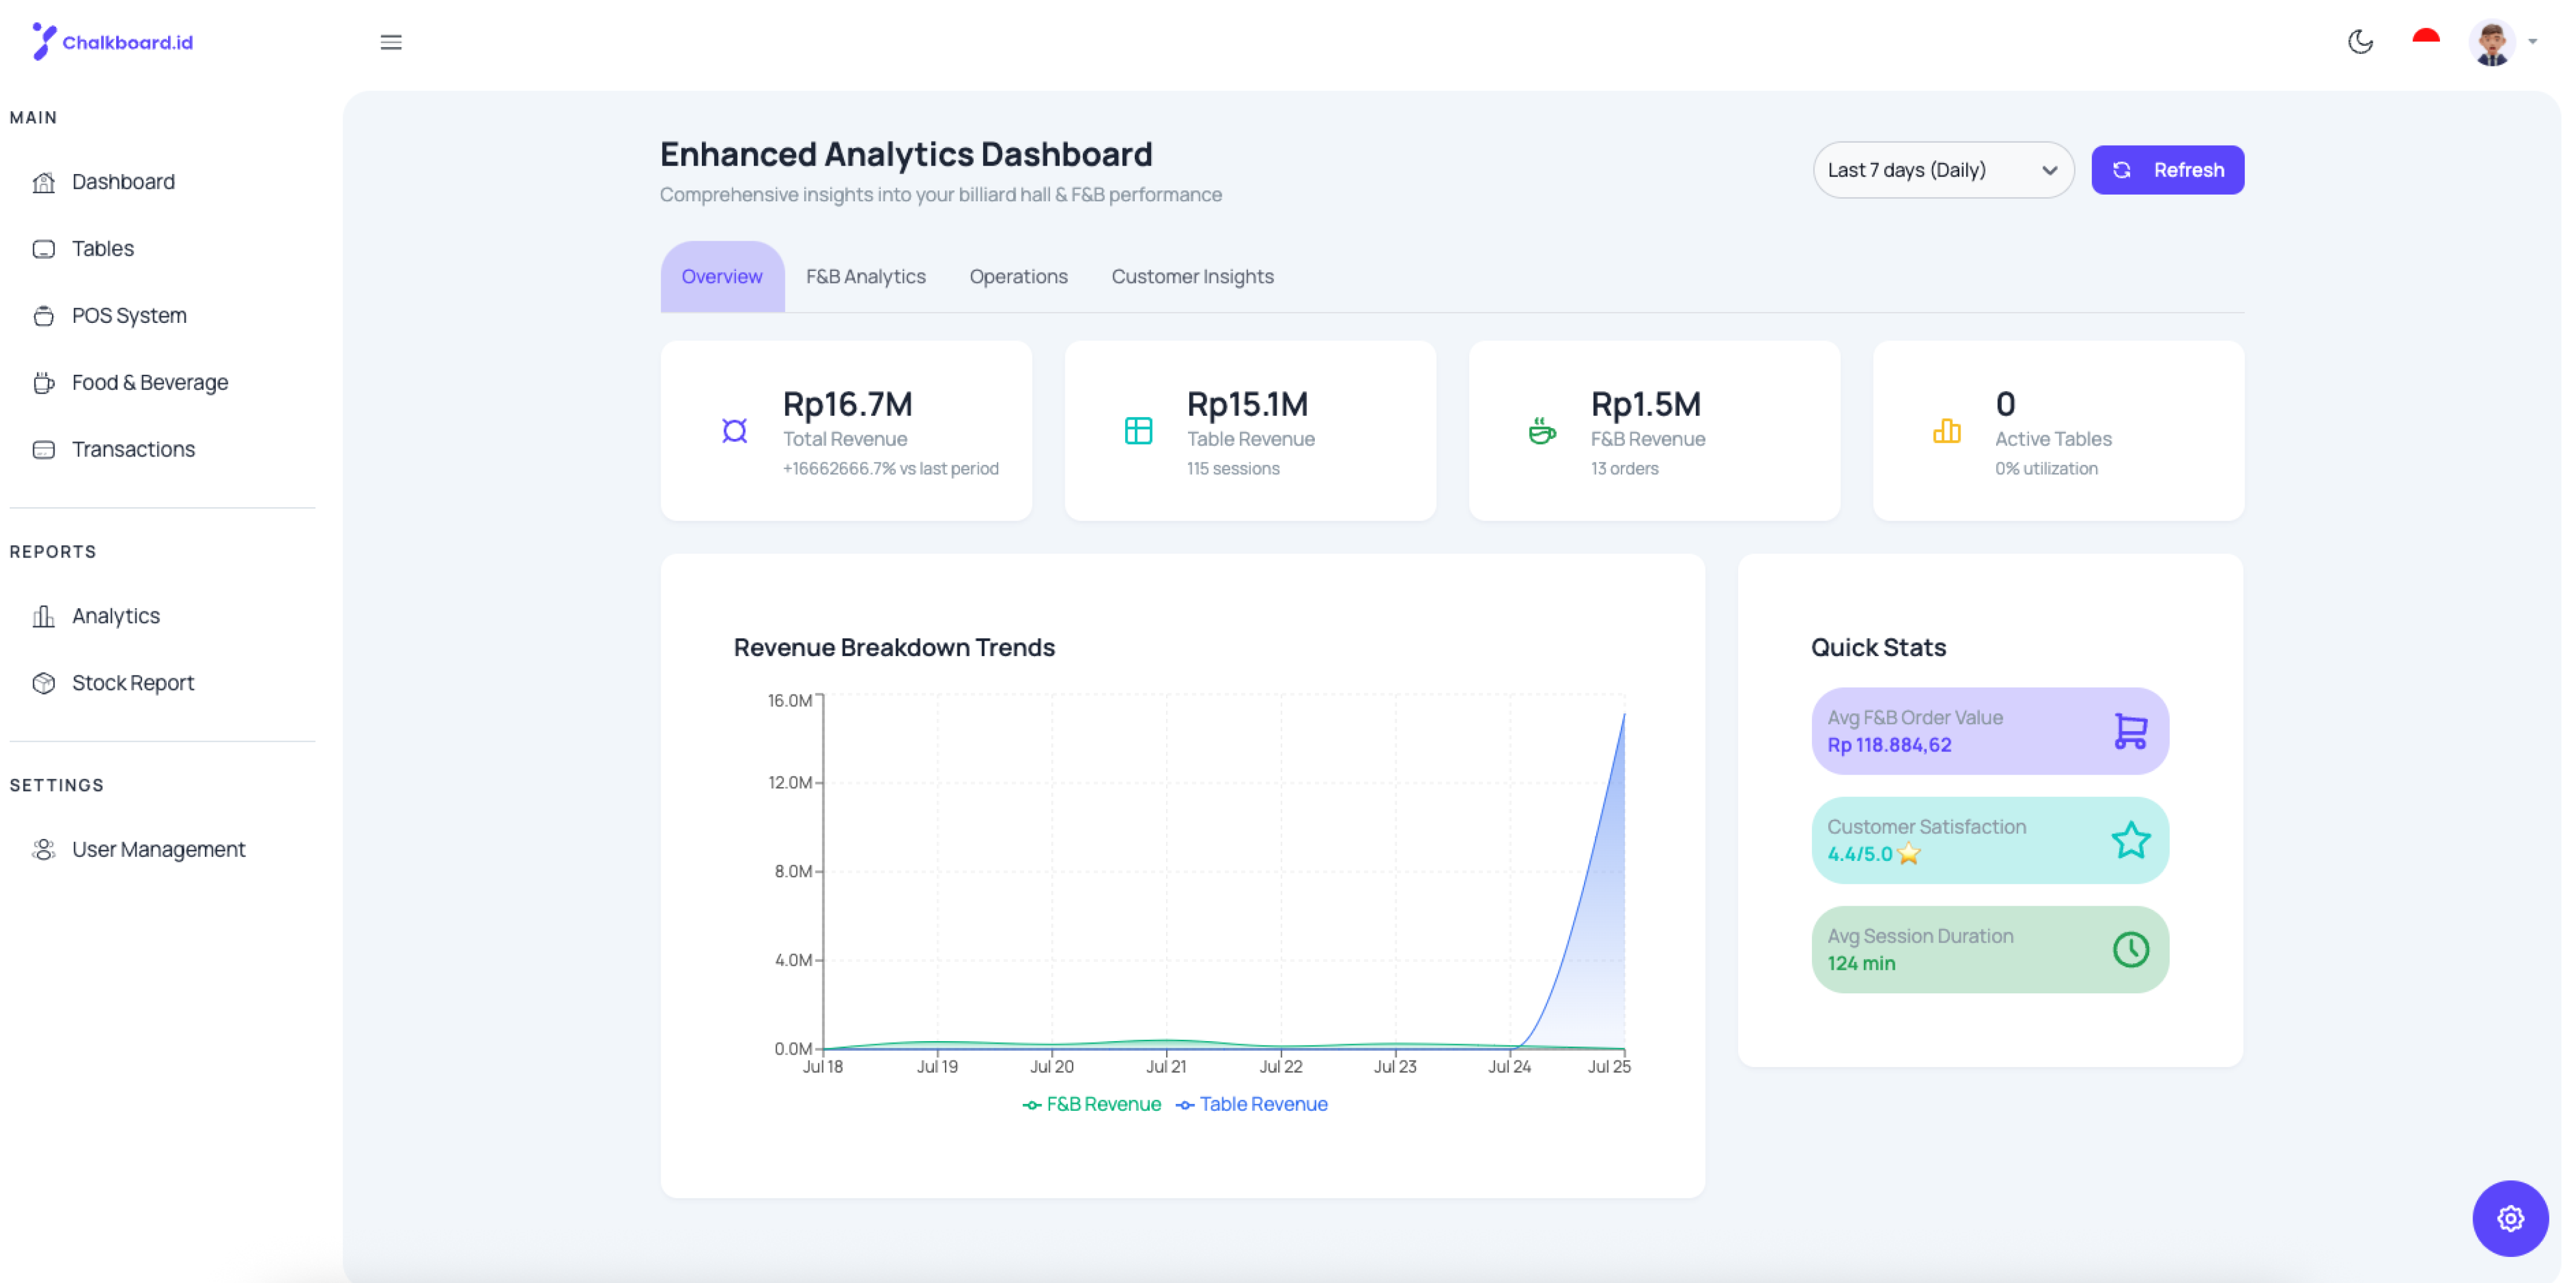
Task: Click the Refresh button
Action: 2167,170
